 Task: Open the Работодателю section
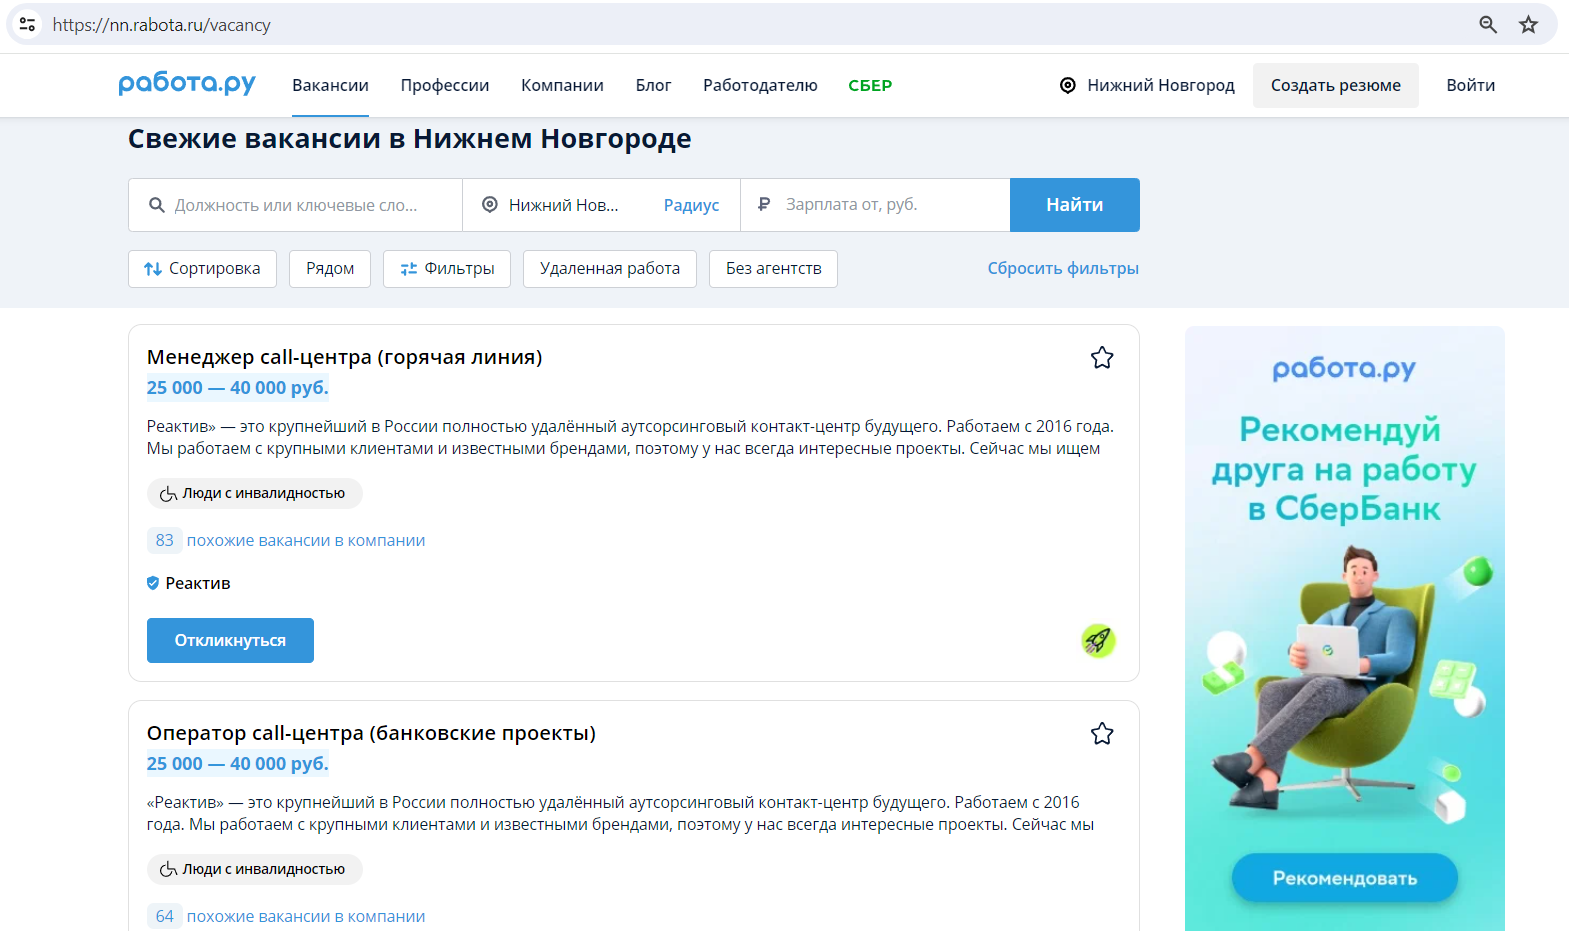tap(760, 86)
